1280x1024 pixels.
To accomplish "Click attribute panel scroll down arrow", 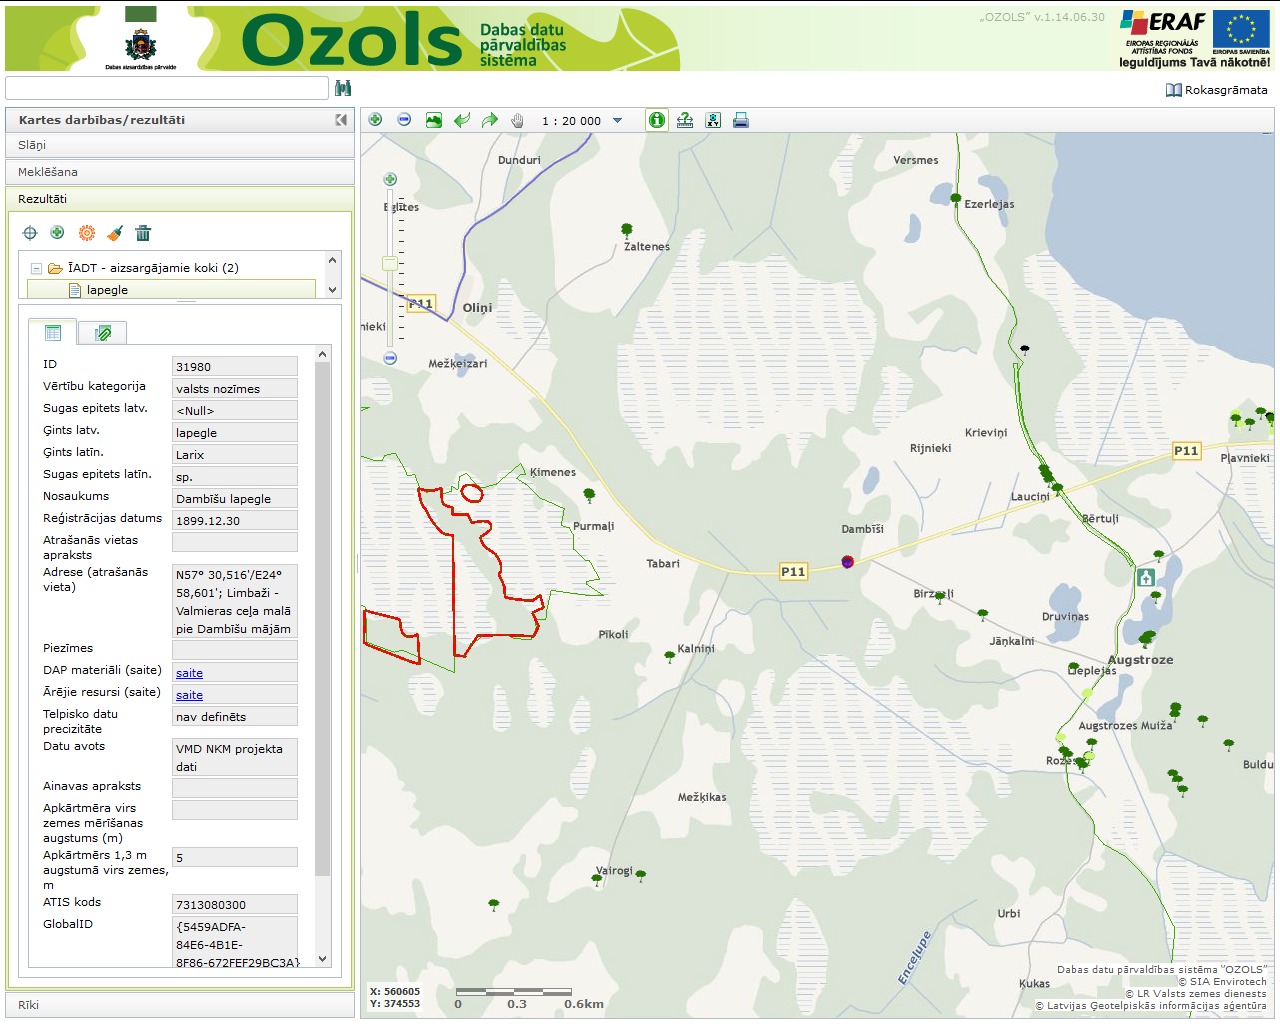I will point(322,958).
